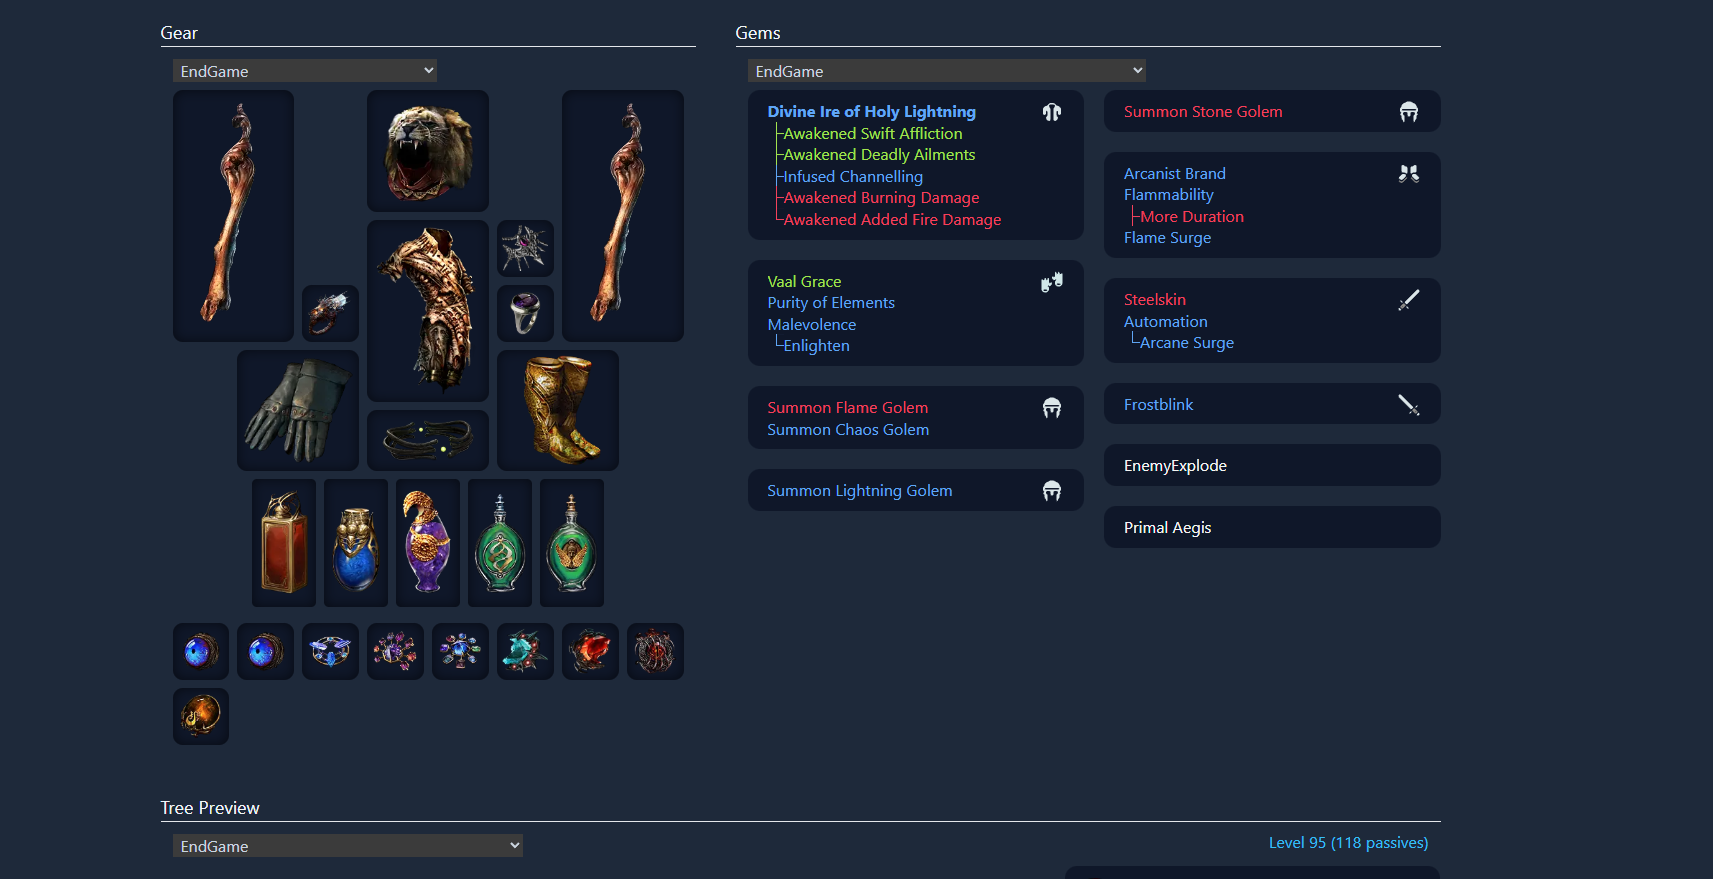Click the helmet icon beside Summon Stone Golem
1713x879 pixels.
pyautogui.click(x=1409, y=112)
